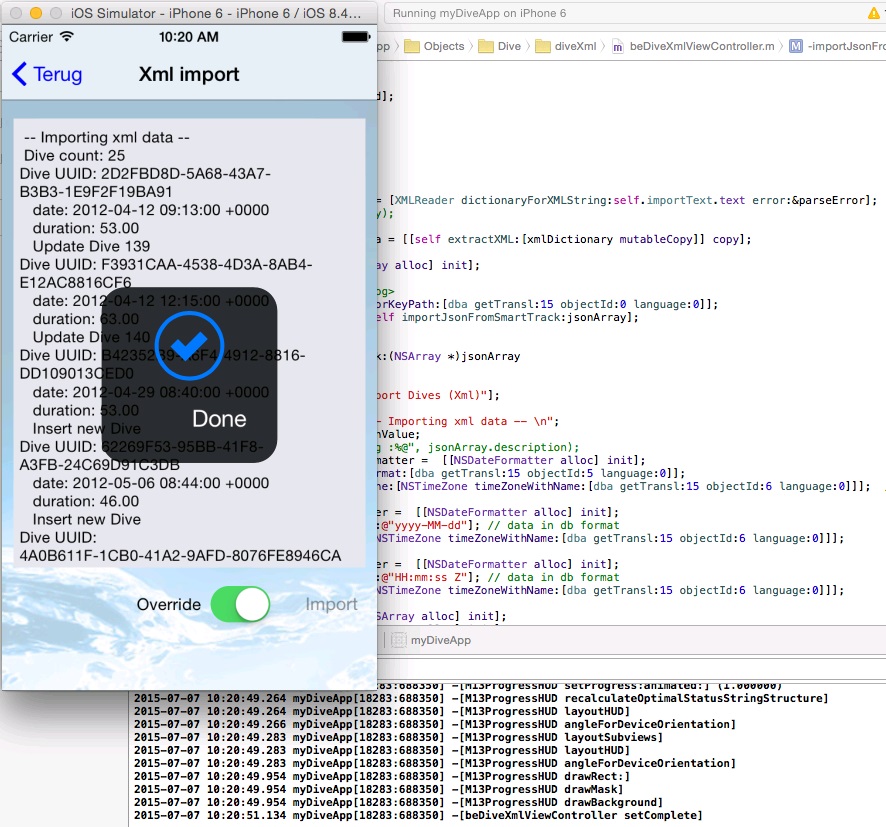886x827 pixels.
Task: Tap the Carrier label
Action: point(31,37)
